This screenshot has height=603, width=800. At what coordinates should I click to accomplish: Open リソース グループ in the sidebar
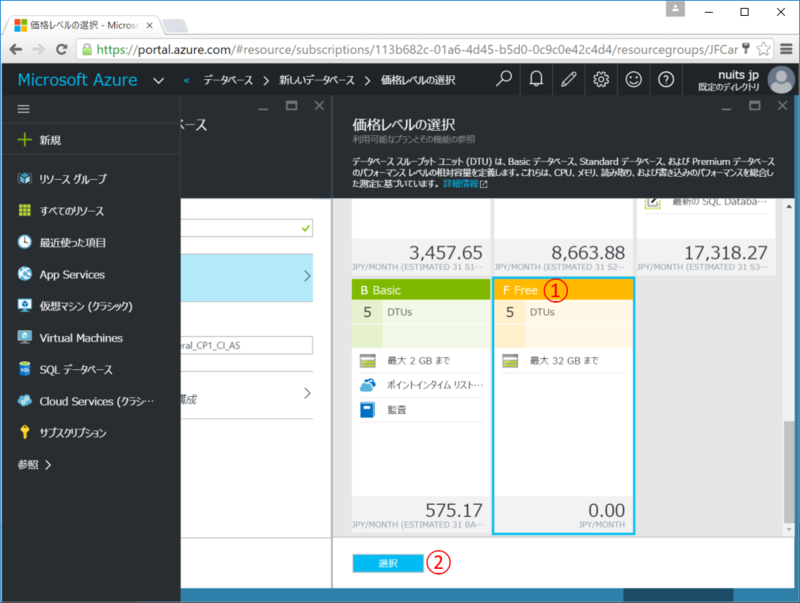coord(73,179)
